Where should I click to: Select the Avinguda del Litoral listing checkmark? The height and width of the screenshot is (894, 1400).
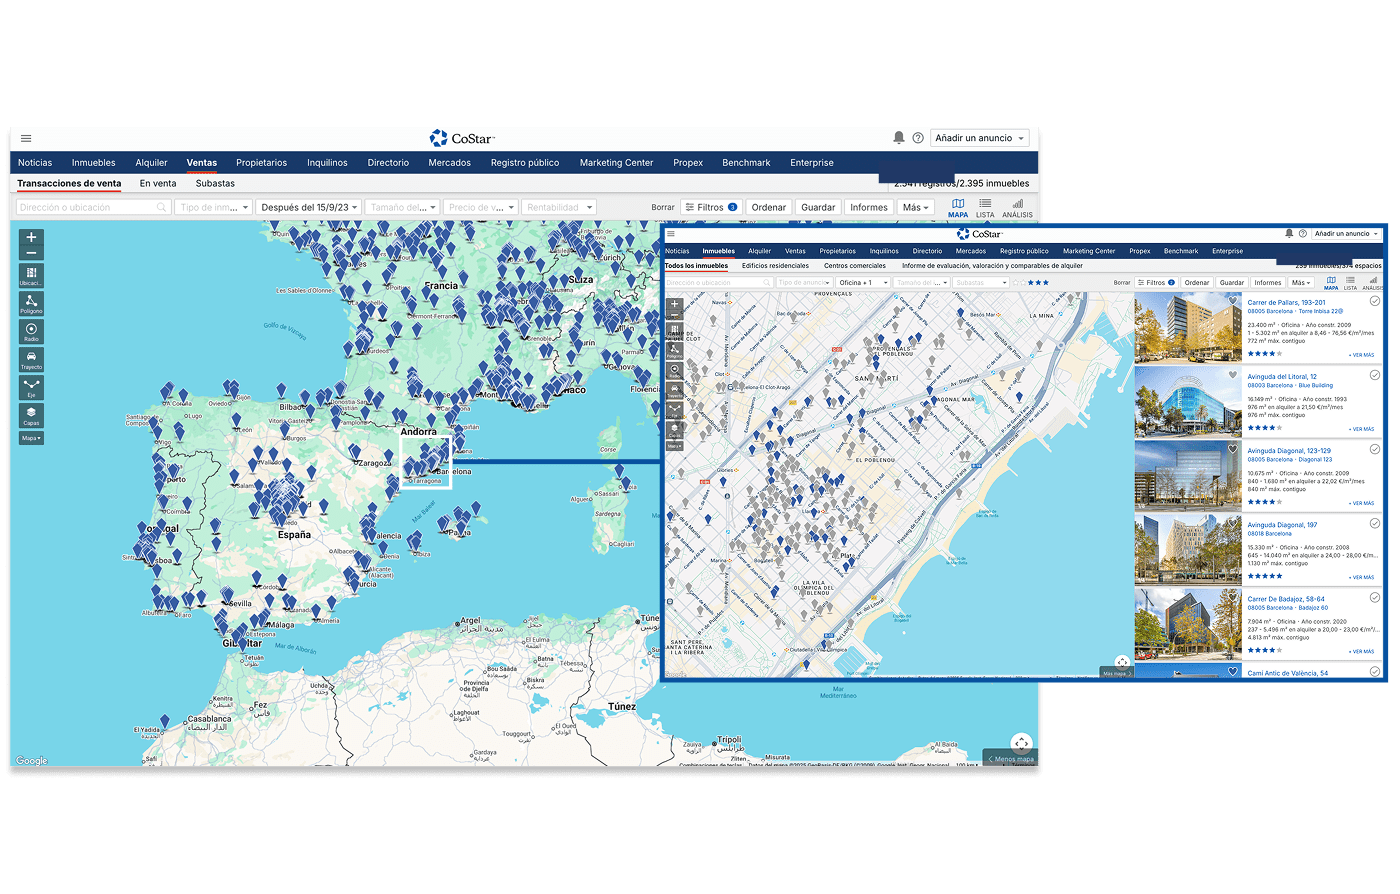click(x=1375, y=375)
